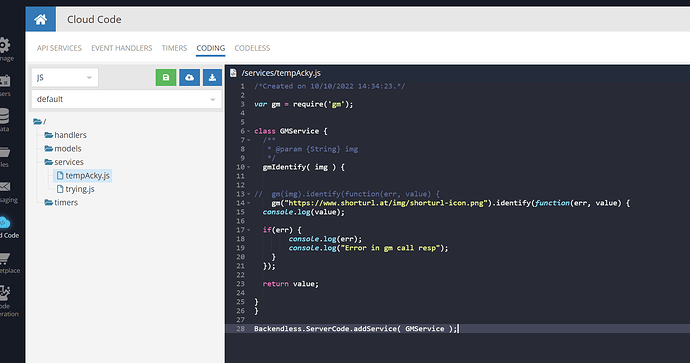The image size is (690, 363).
Task: Open the Cloud Code sidebar icon
Action: tap(5, 223)
